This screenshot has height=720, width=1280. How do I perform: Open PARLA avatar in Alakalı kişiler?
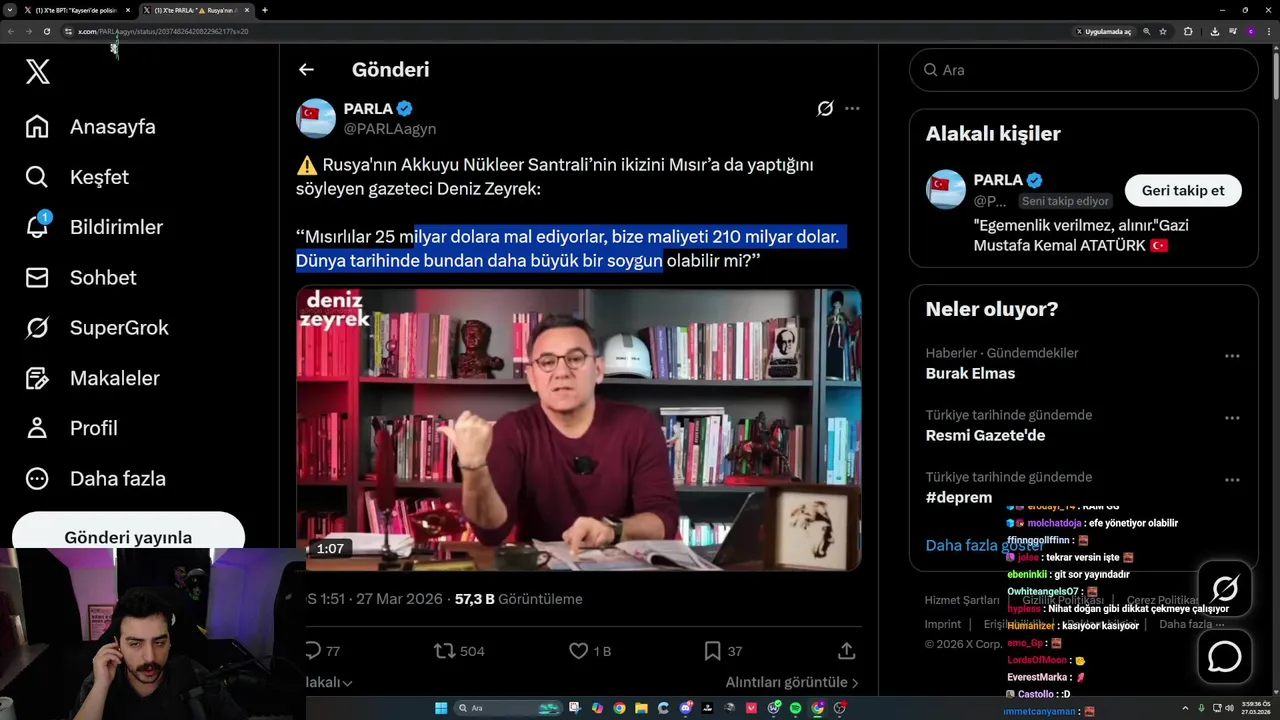tap(946, 190)
